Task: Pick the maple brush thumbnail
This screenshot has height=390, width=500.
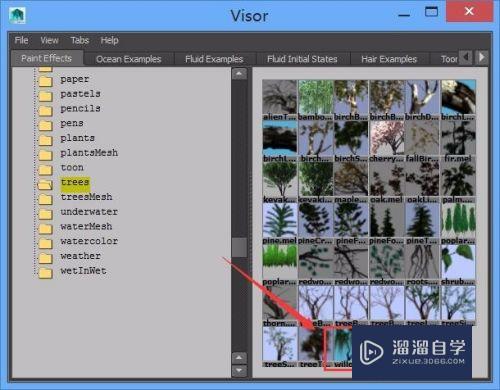Action: click(351, 179)
